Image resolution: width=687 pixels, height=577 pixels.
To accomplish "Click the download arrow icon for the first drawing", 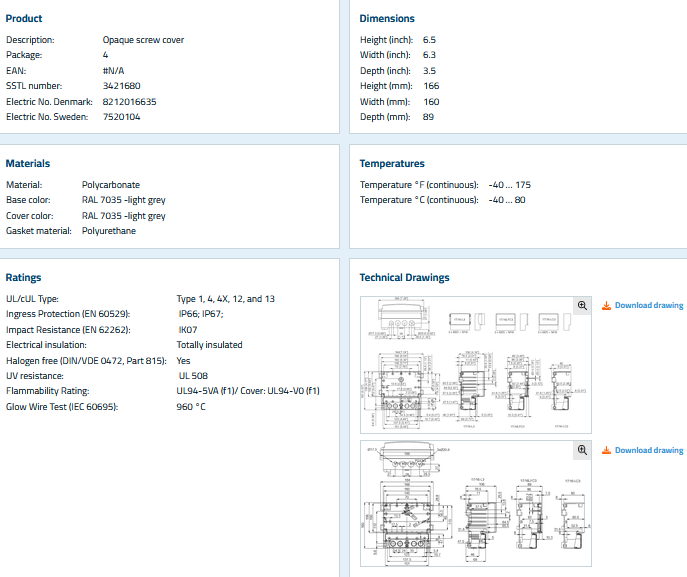I will point(606,305).
